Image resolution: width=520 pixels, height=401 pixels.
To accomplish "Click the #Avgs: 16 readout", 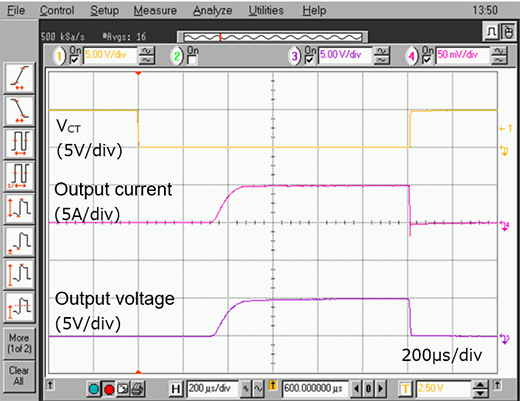I will tap(124, 37).
